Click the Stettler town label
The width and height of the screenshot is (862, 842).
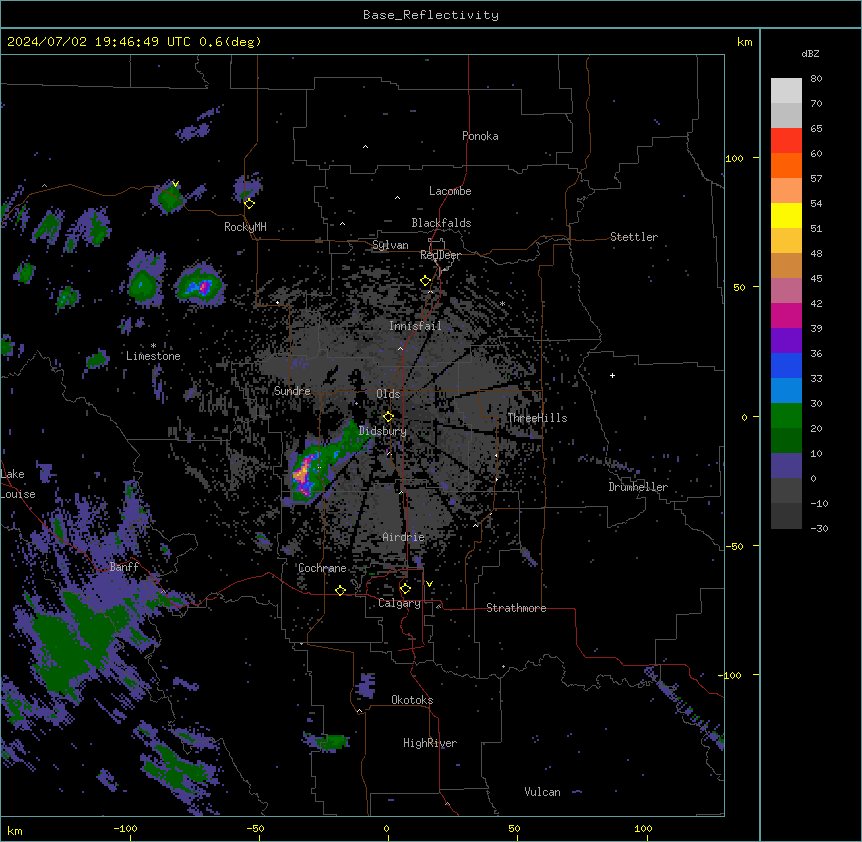pyautogui.click(x=634, y=237)
